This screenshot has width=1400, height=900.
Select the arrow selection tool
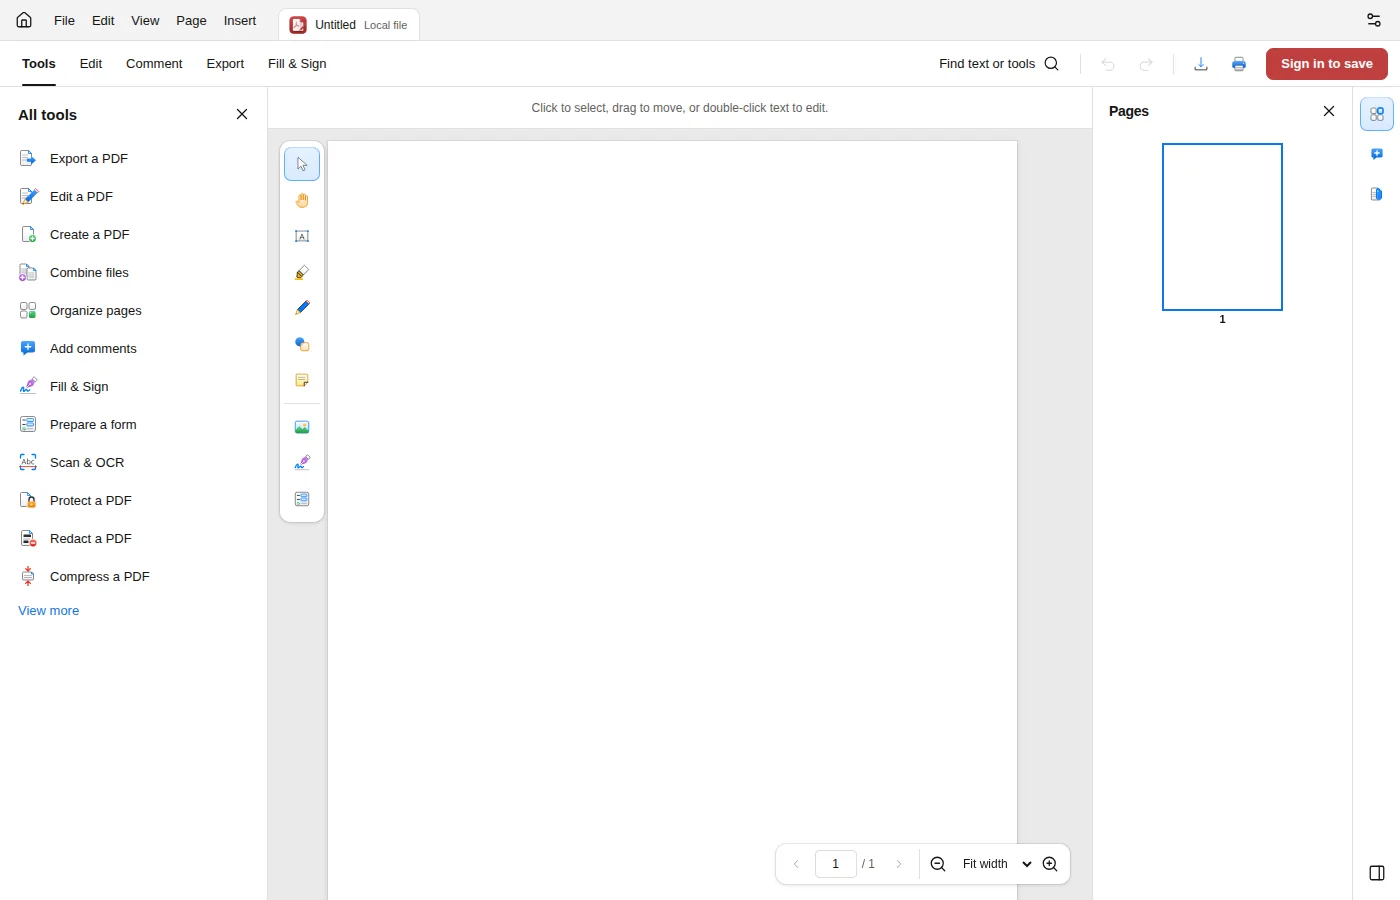(302, 164)
